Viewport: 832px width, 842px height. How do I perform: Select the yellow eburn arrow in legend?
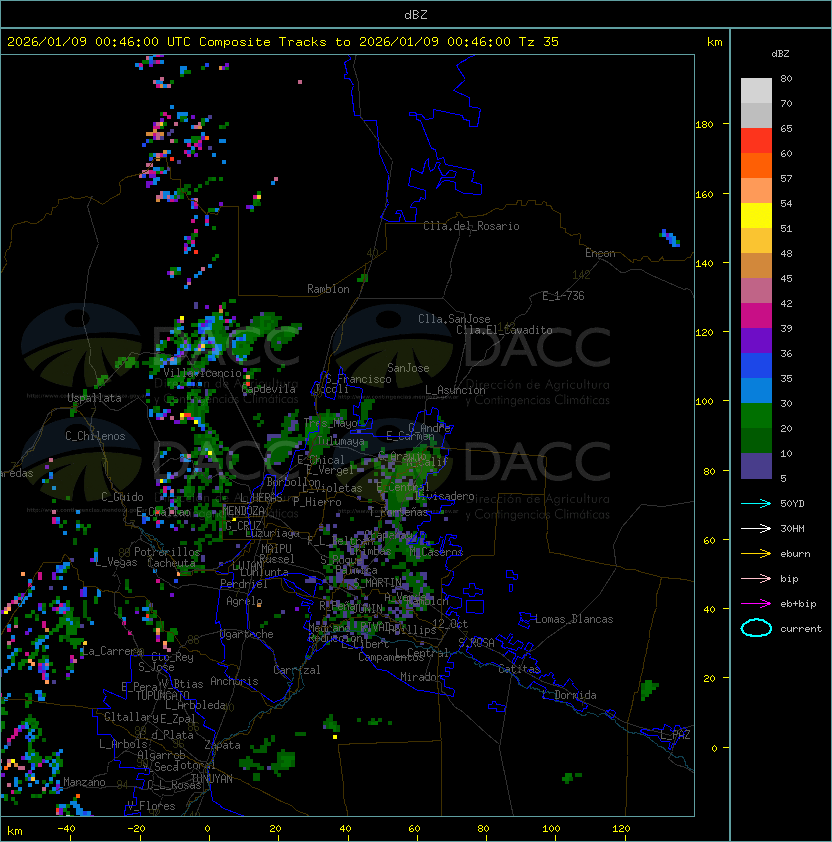tap(756, 554)
